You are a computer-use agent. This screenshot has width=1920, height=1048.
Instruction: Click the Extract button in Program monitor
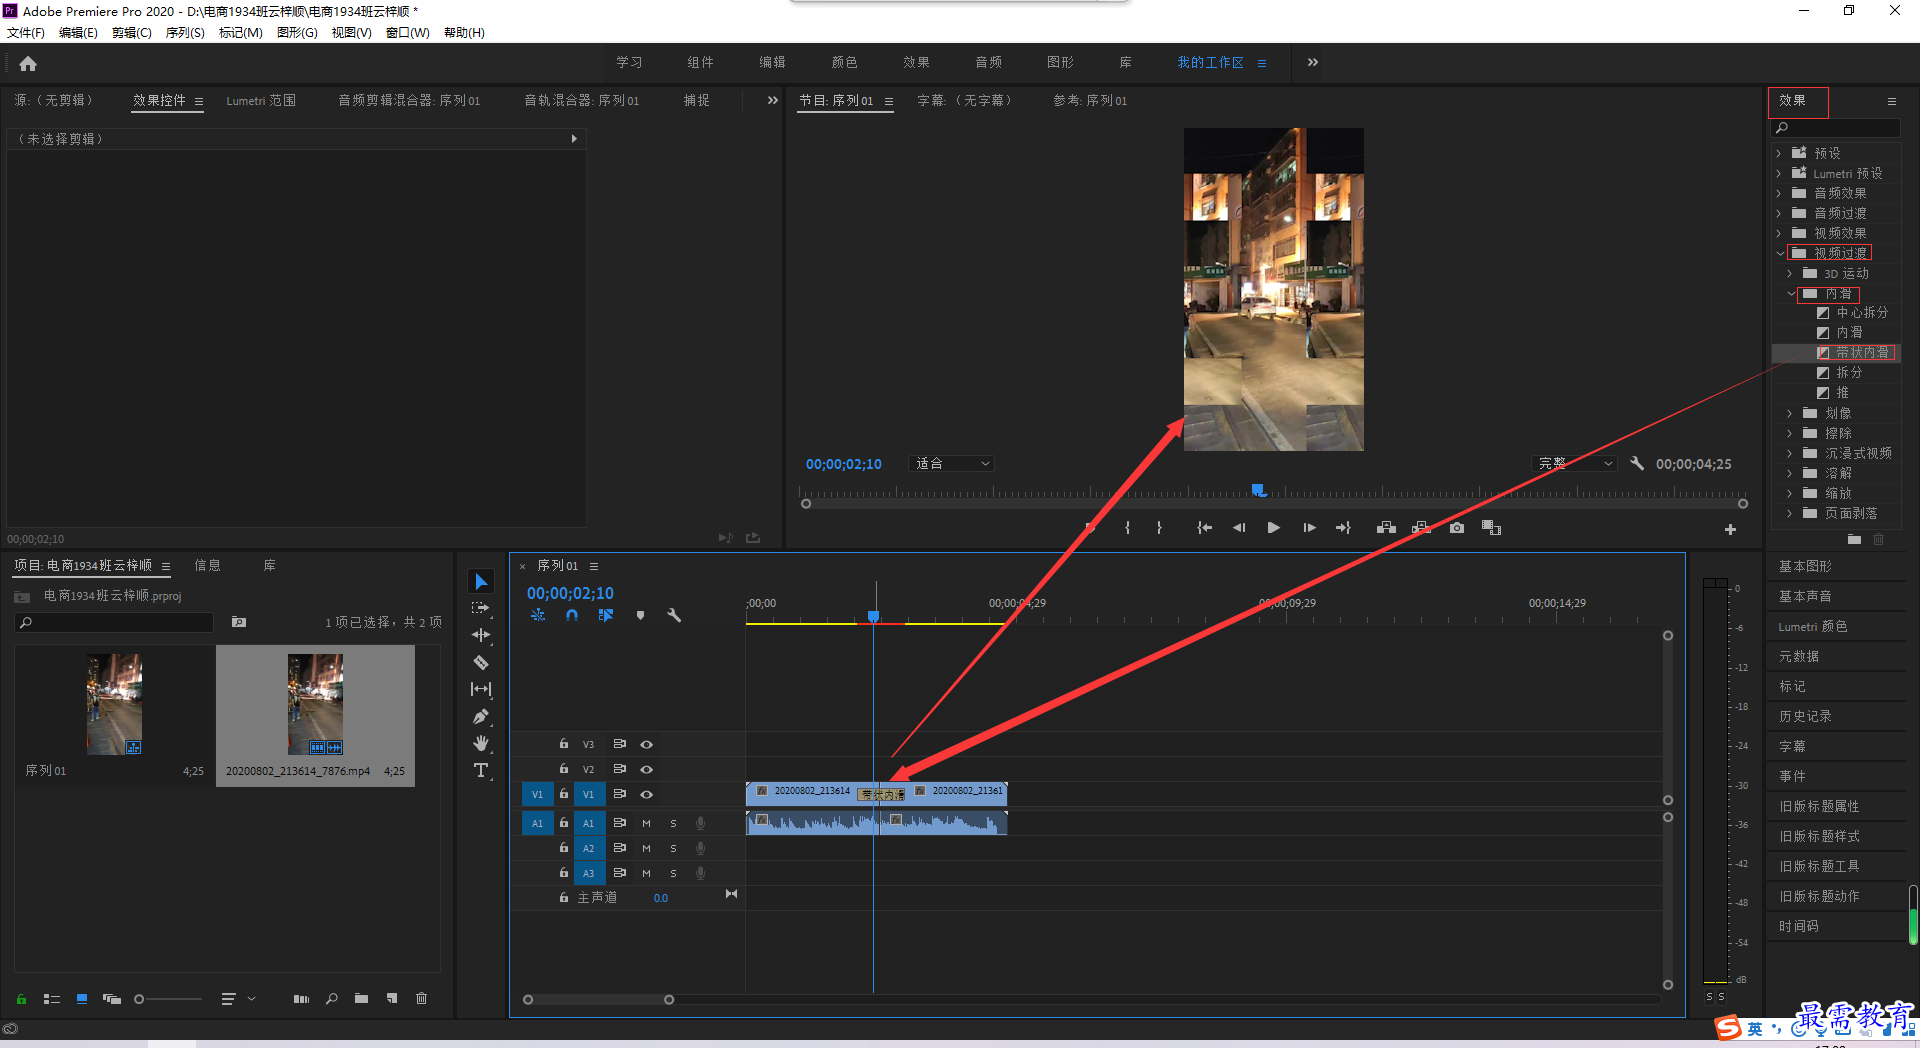[1421, 528]
